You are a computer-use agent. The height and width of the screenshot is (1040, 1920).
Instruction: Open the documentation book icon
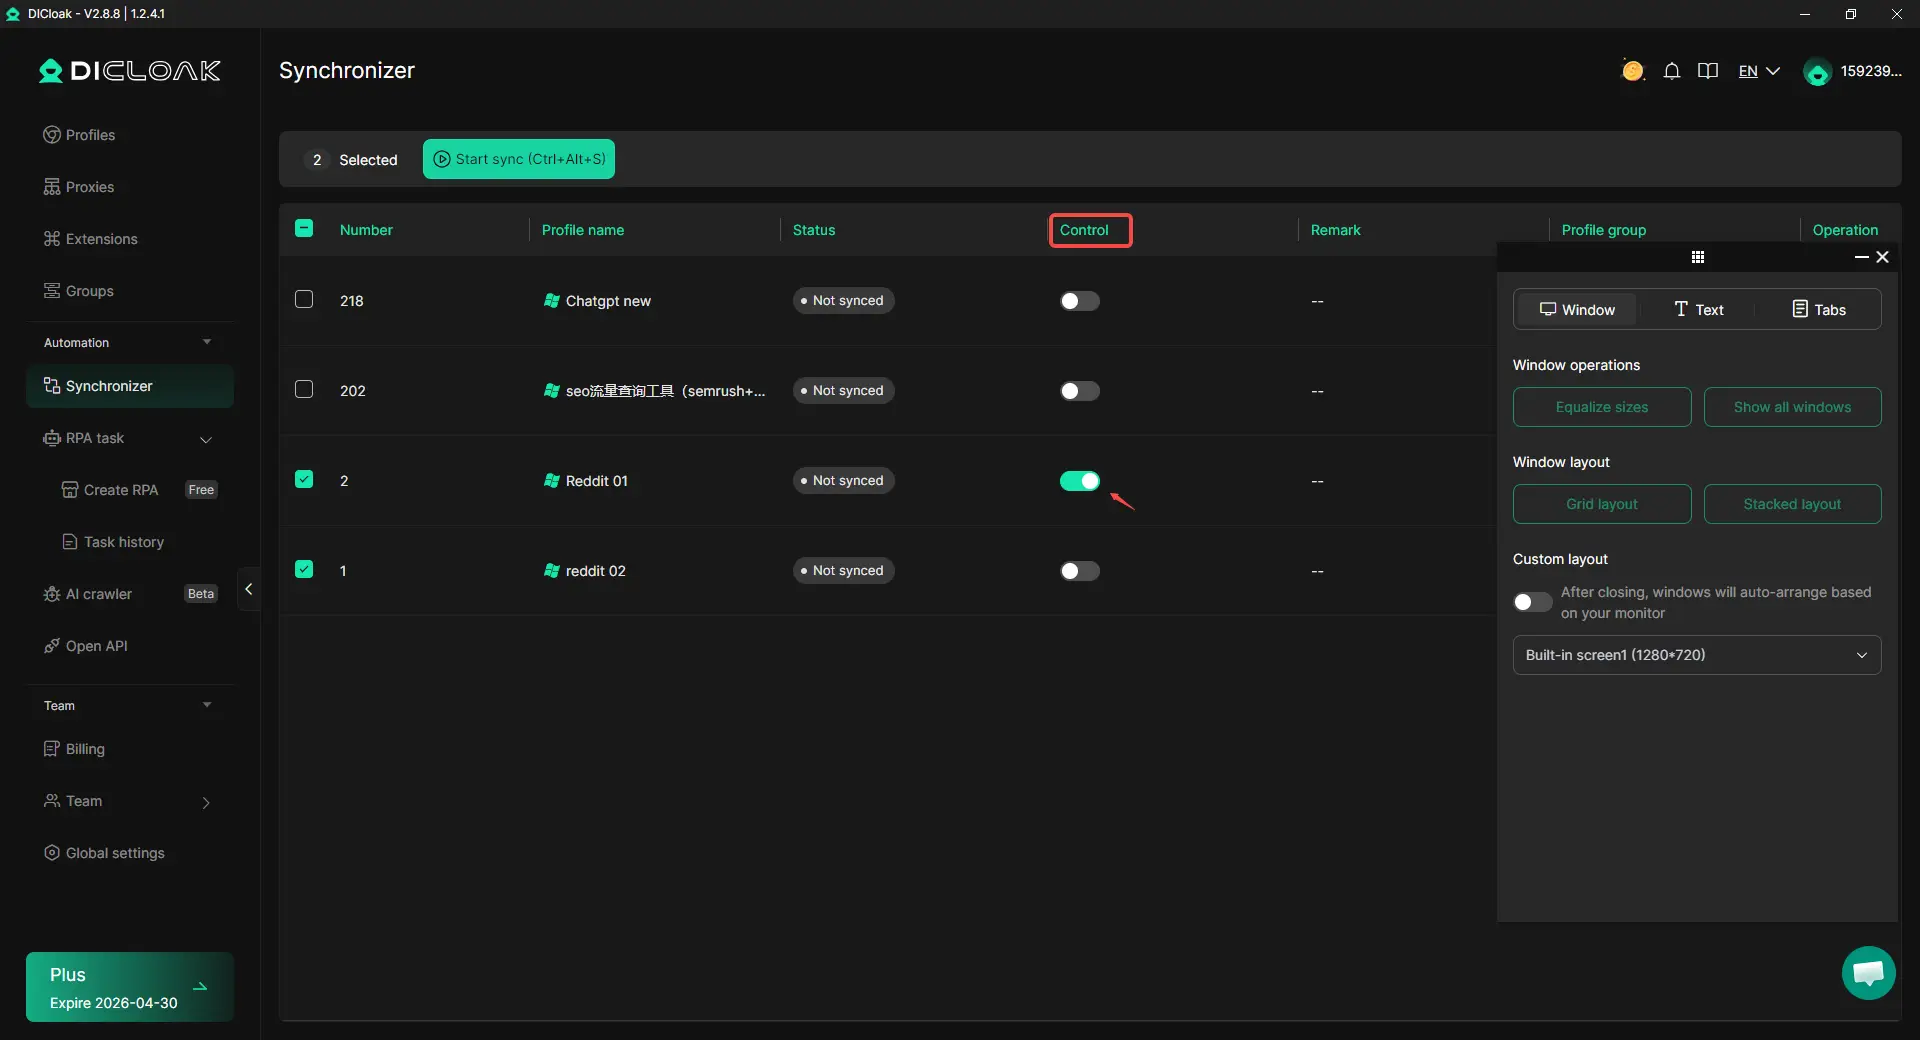[1708, 71]
